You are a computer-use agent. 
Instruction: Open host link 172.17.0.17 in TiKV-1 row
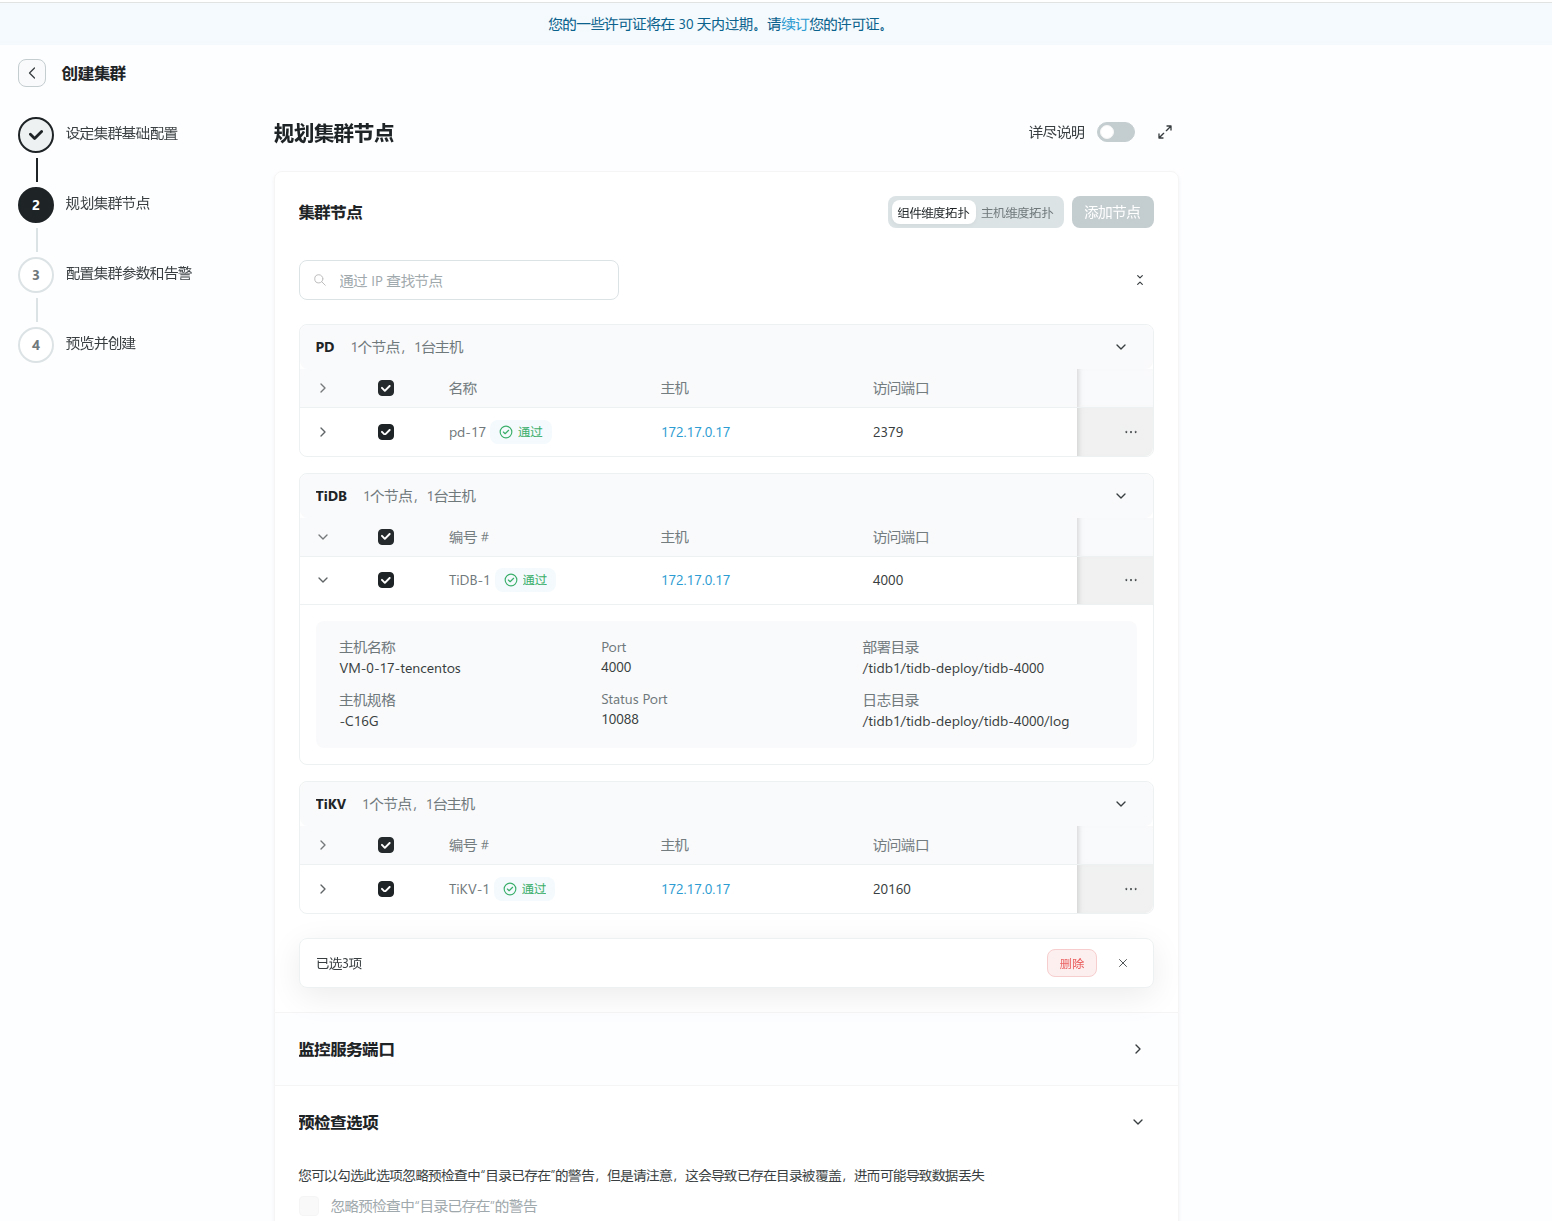point(696,889)
